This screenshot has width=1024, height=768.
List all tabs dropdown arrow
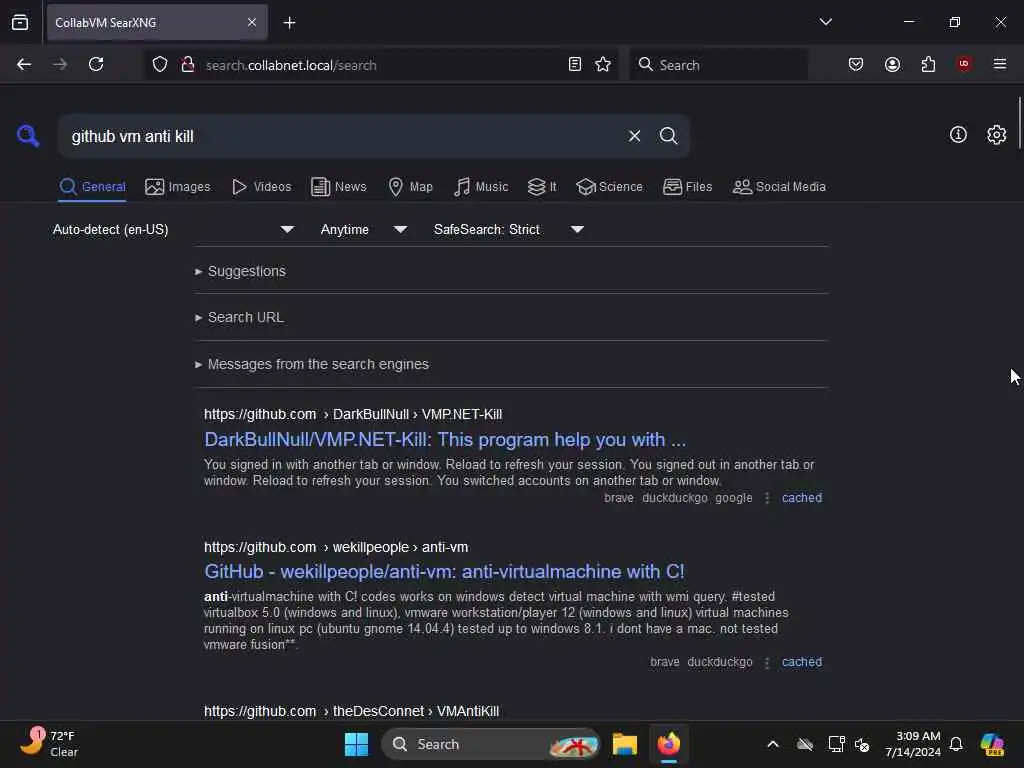tap(825, 22)
